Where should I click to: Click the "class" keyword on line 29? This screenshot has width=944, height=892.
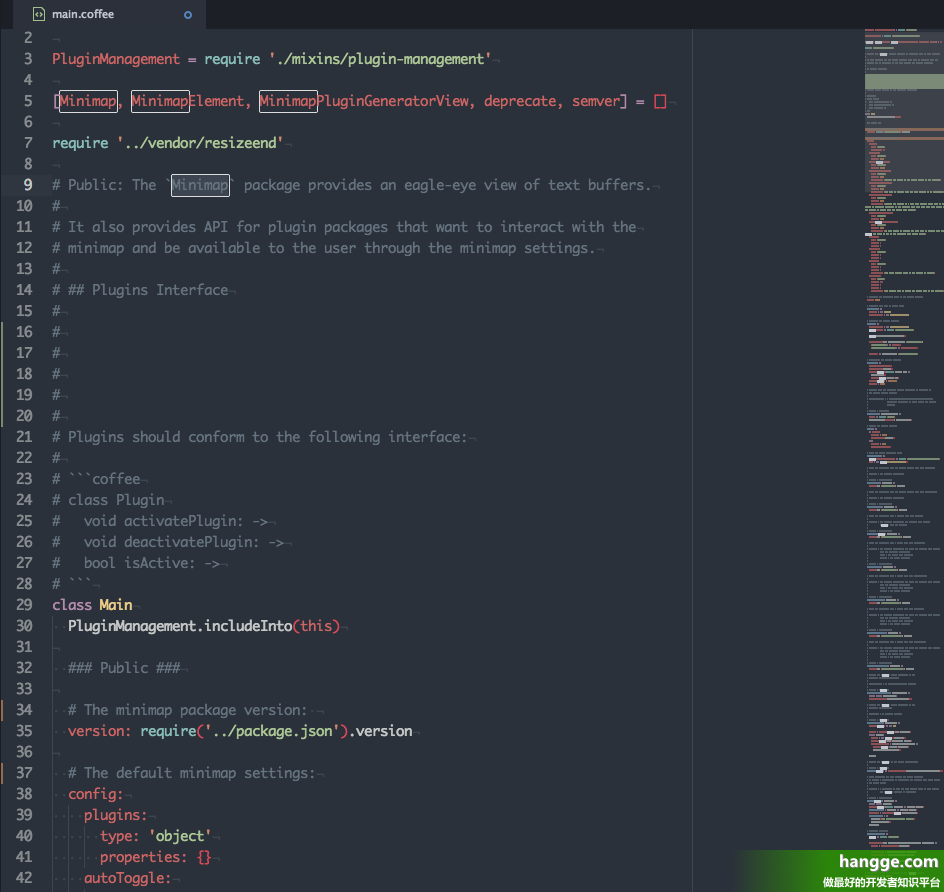[72, 605]
